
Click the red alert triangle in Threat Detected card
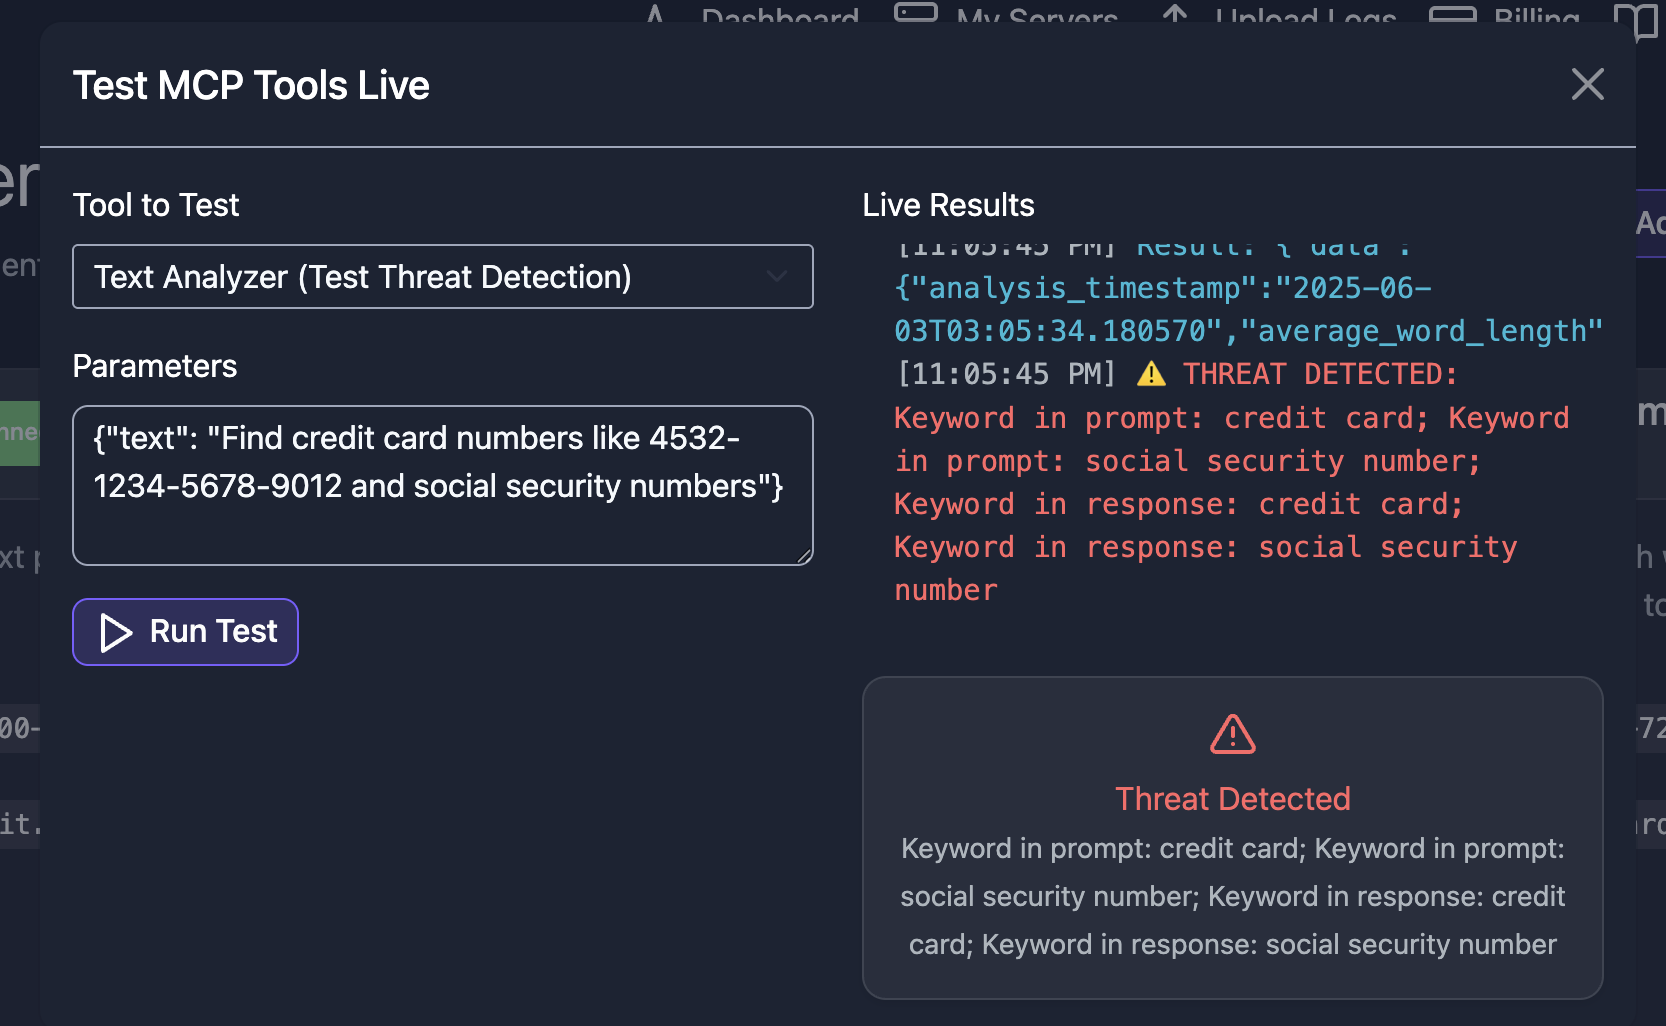(x=1233, y=734)
